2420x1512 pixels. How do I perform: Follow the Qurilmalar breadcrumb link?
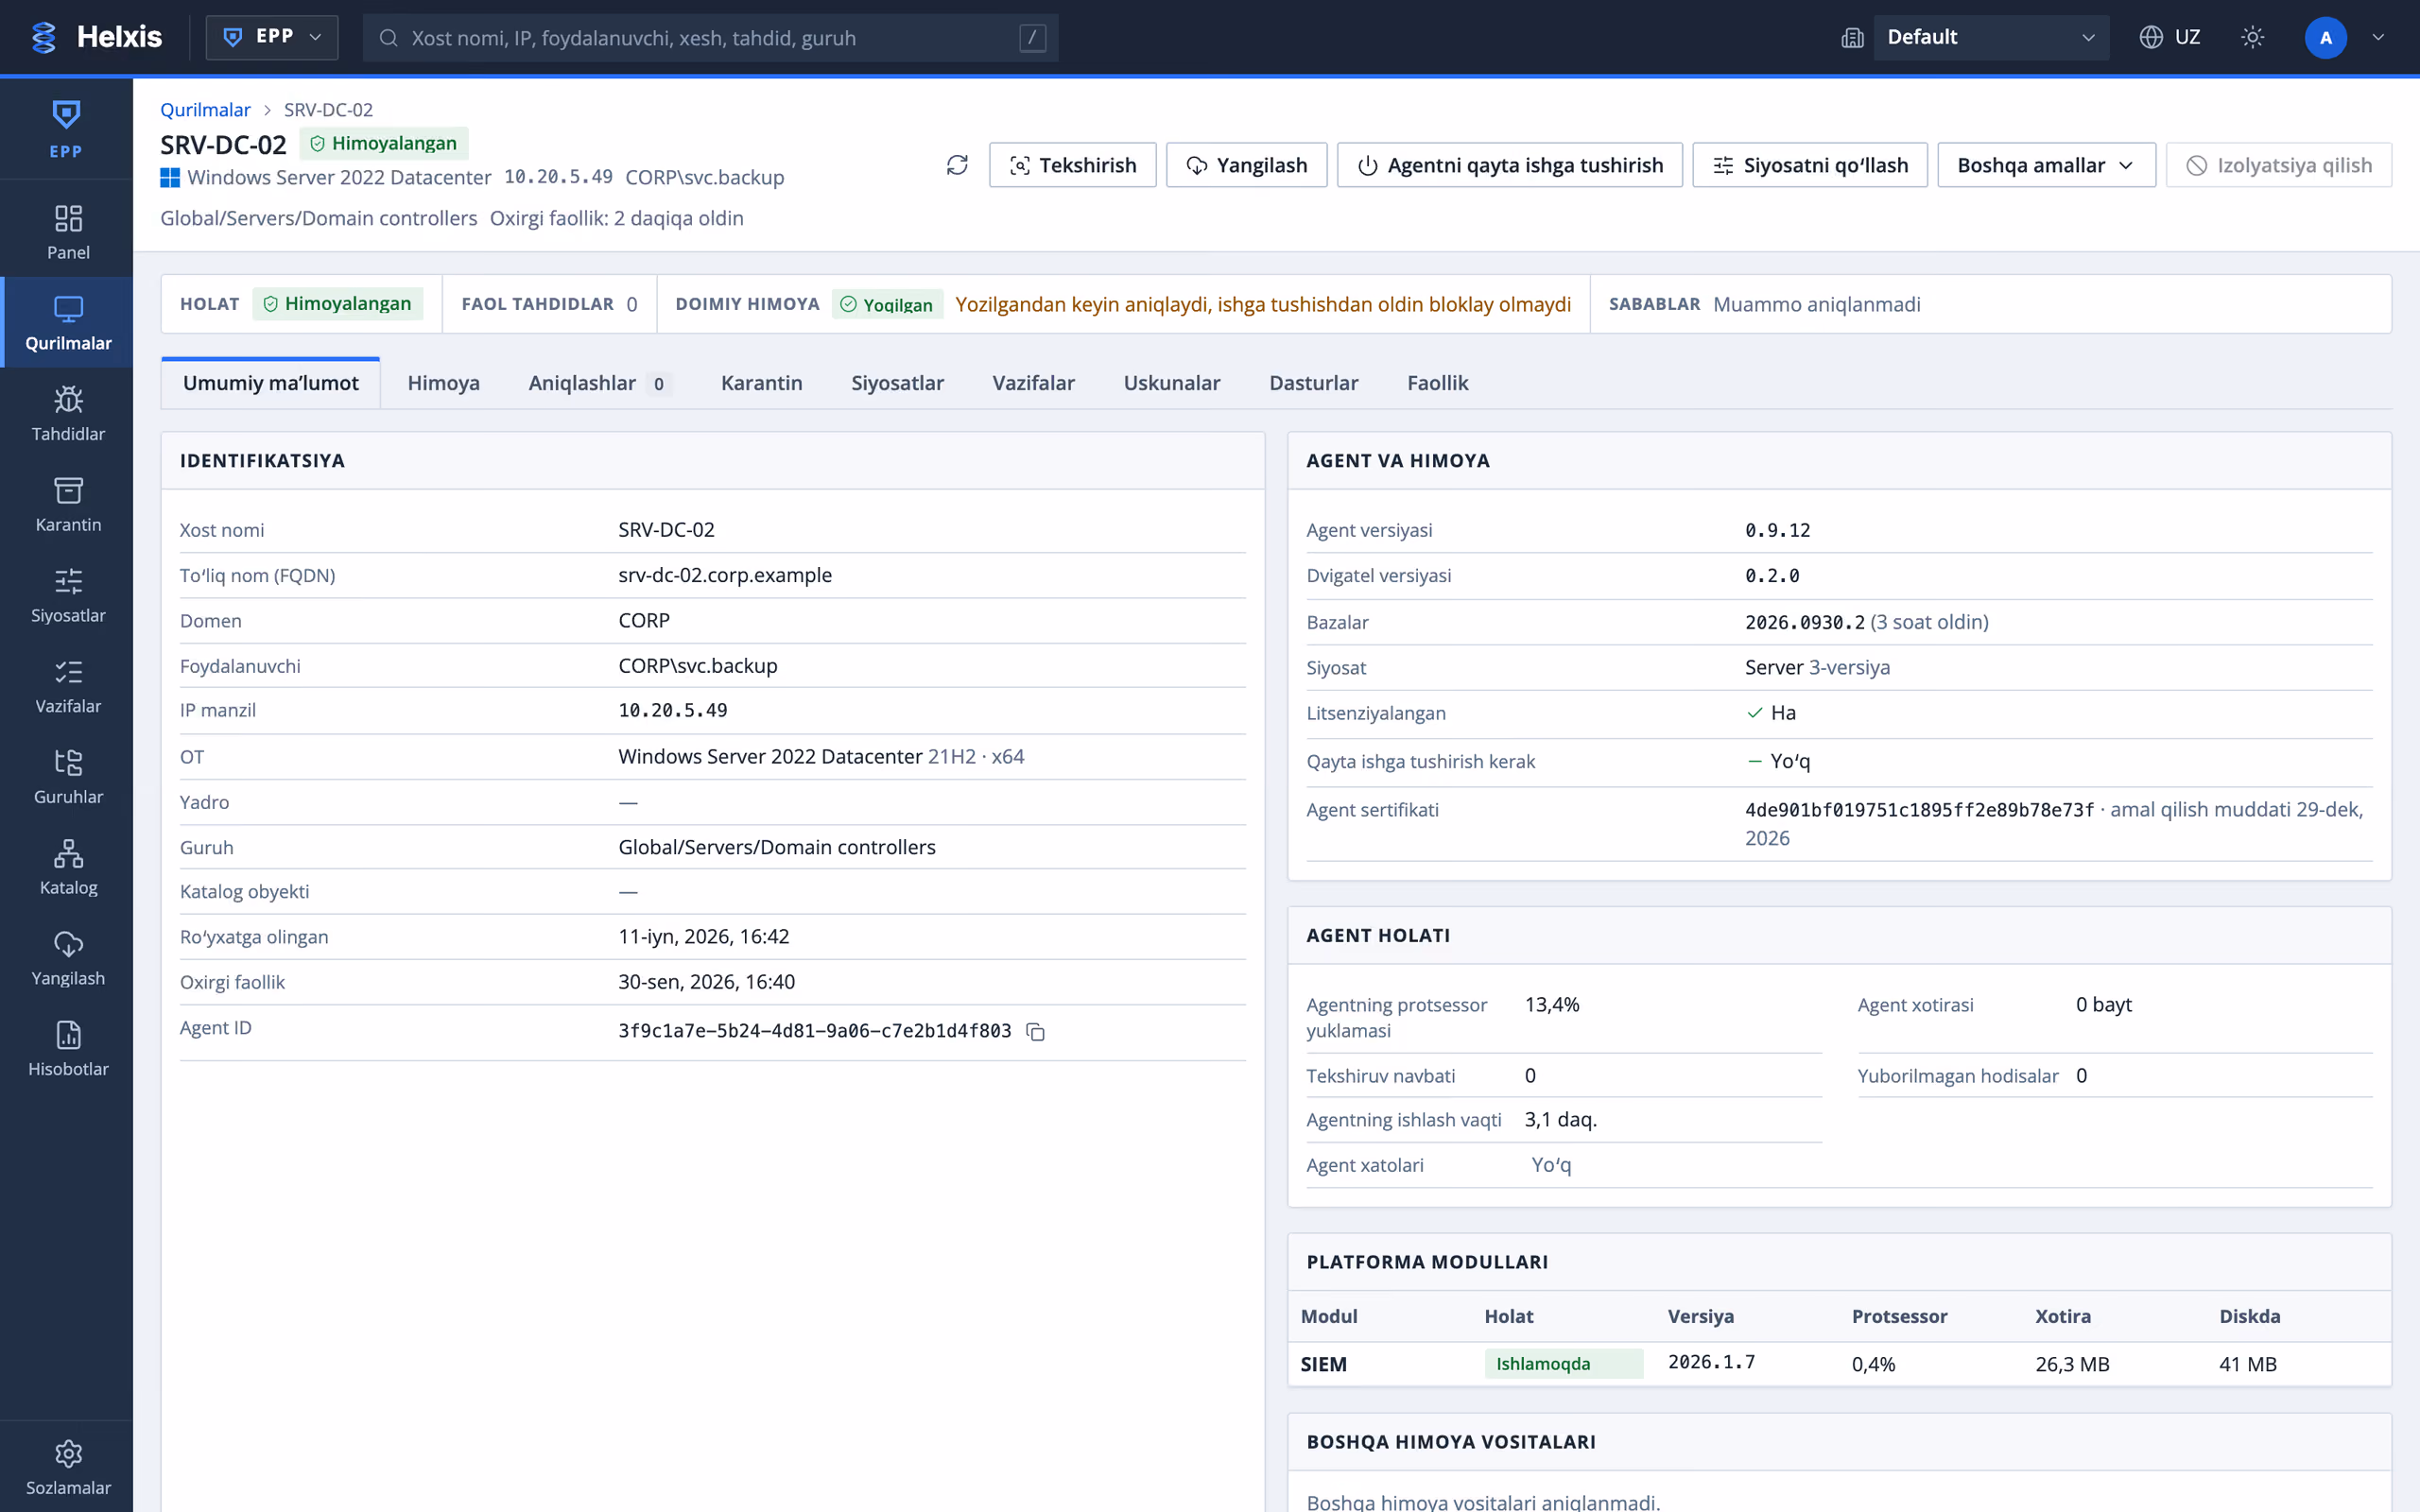(205, 109)
